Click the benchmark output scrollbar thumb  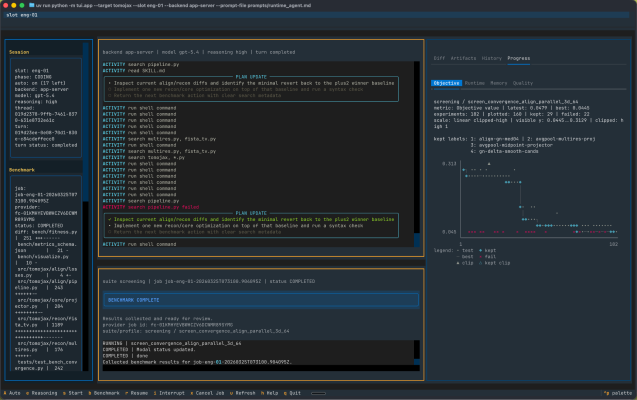point(417,362)
